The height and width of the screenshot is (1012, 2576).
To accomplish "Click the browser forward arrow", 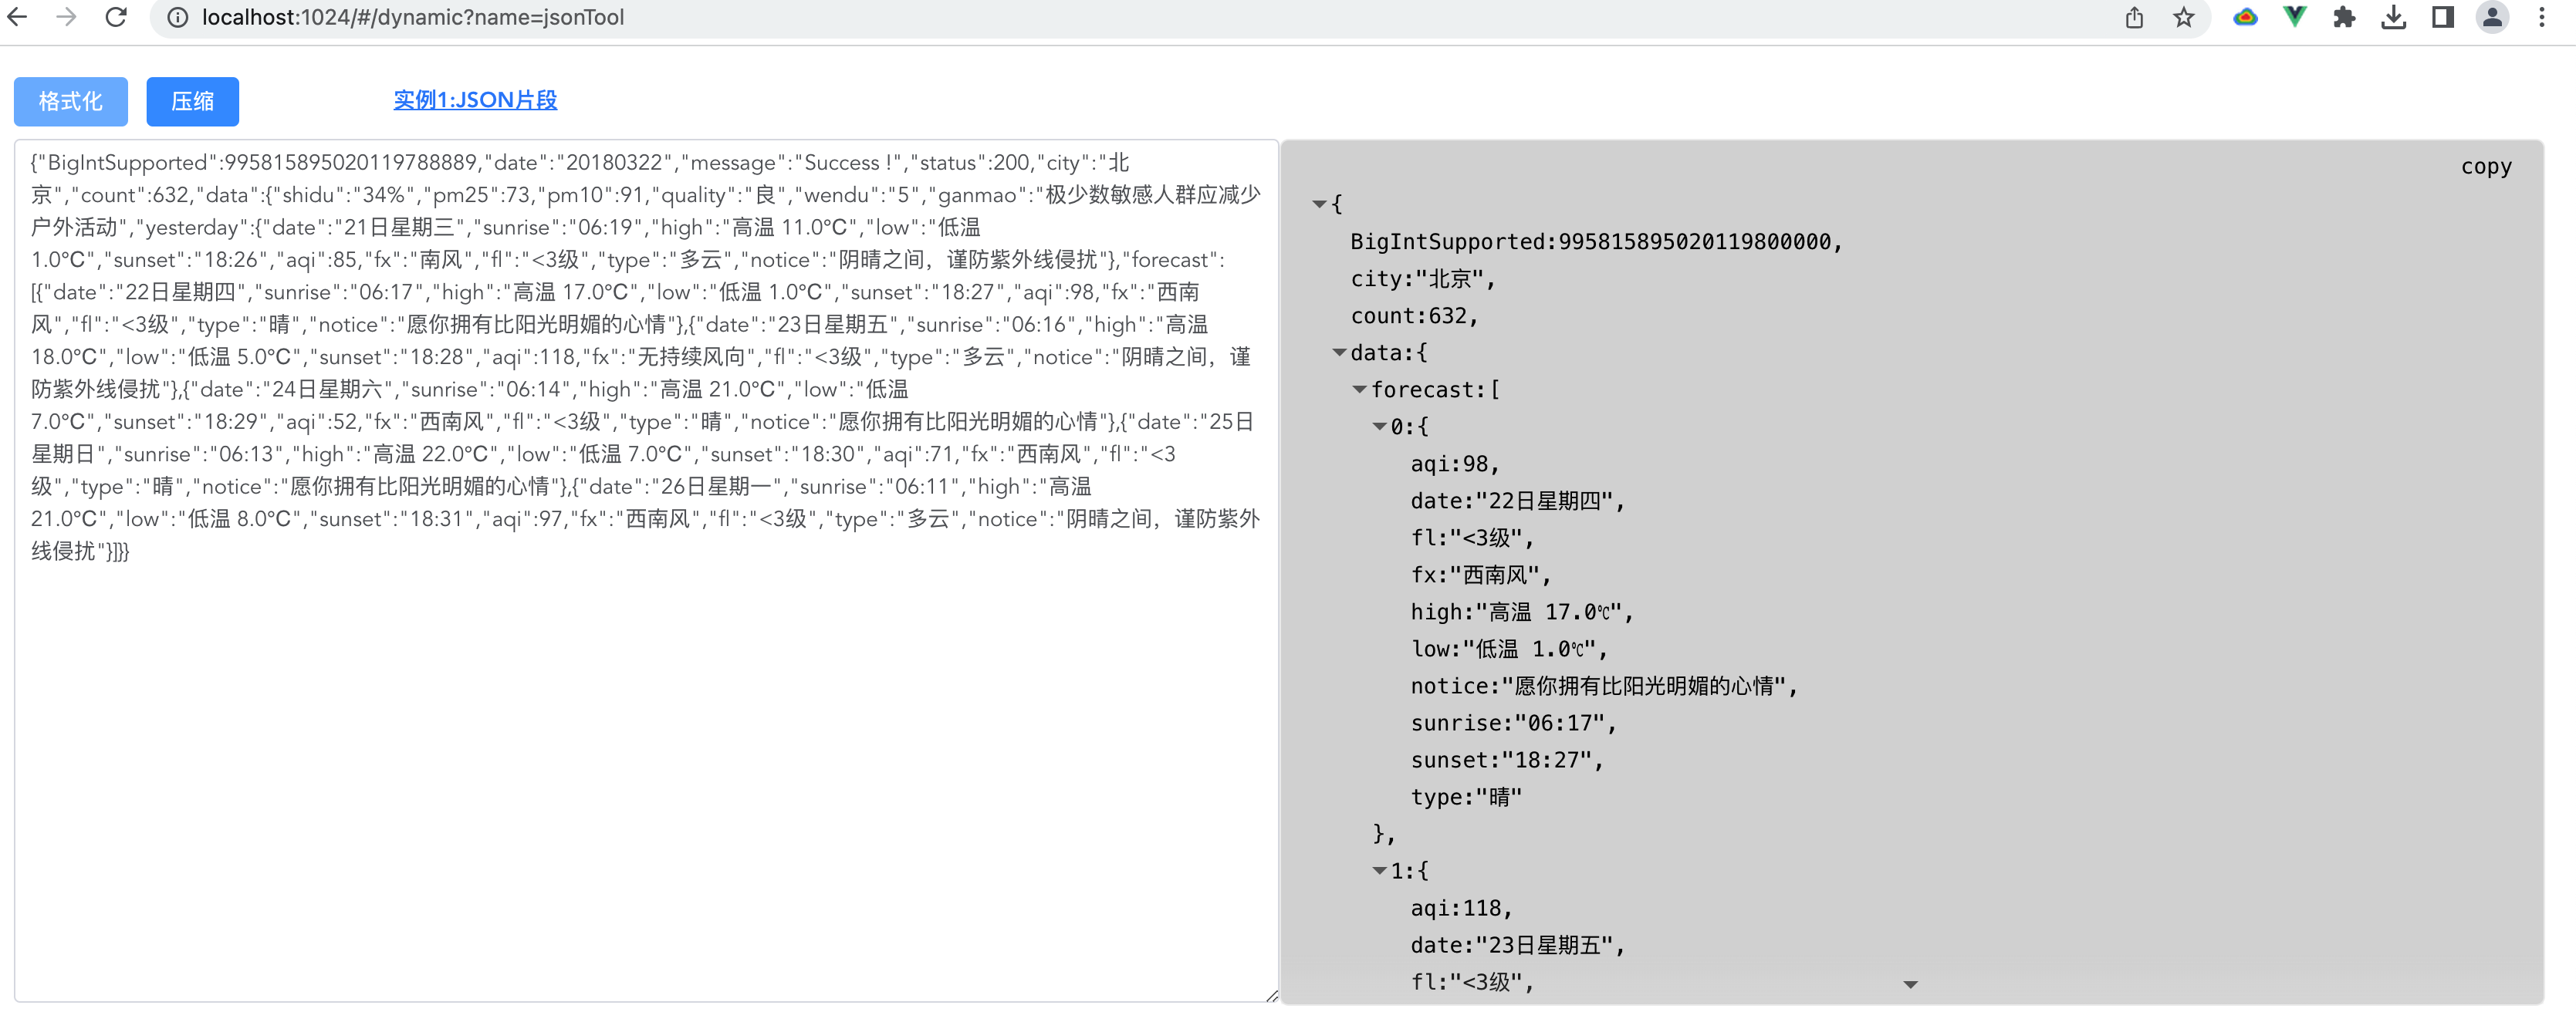I will (66, 17).
